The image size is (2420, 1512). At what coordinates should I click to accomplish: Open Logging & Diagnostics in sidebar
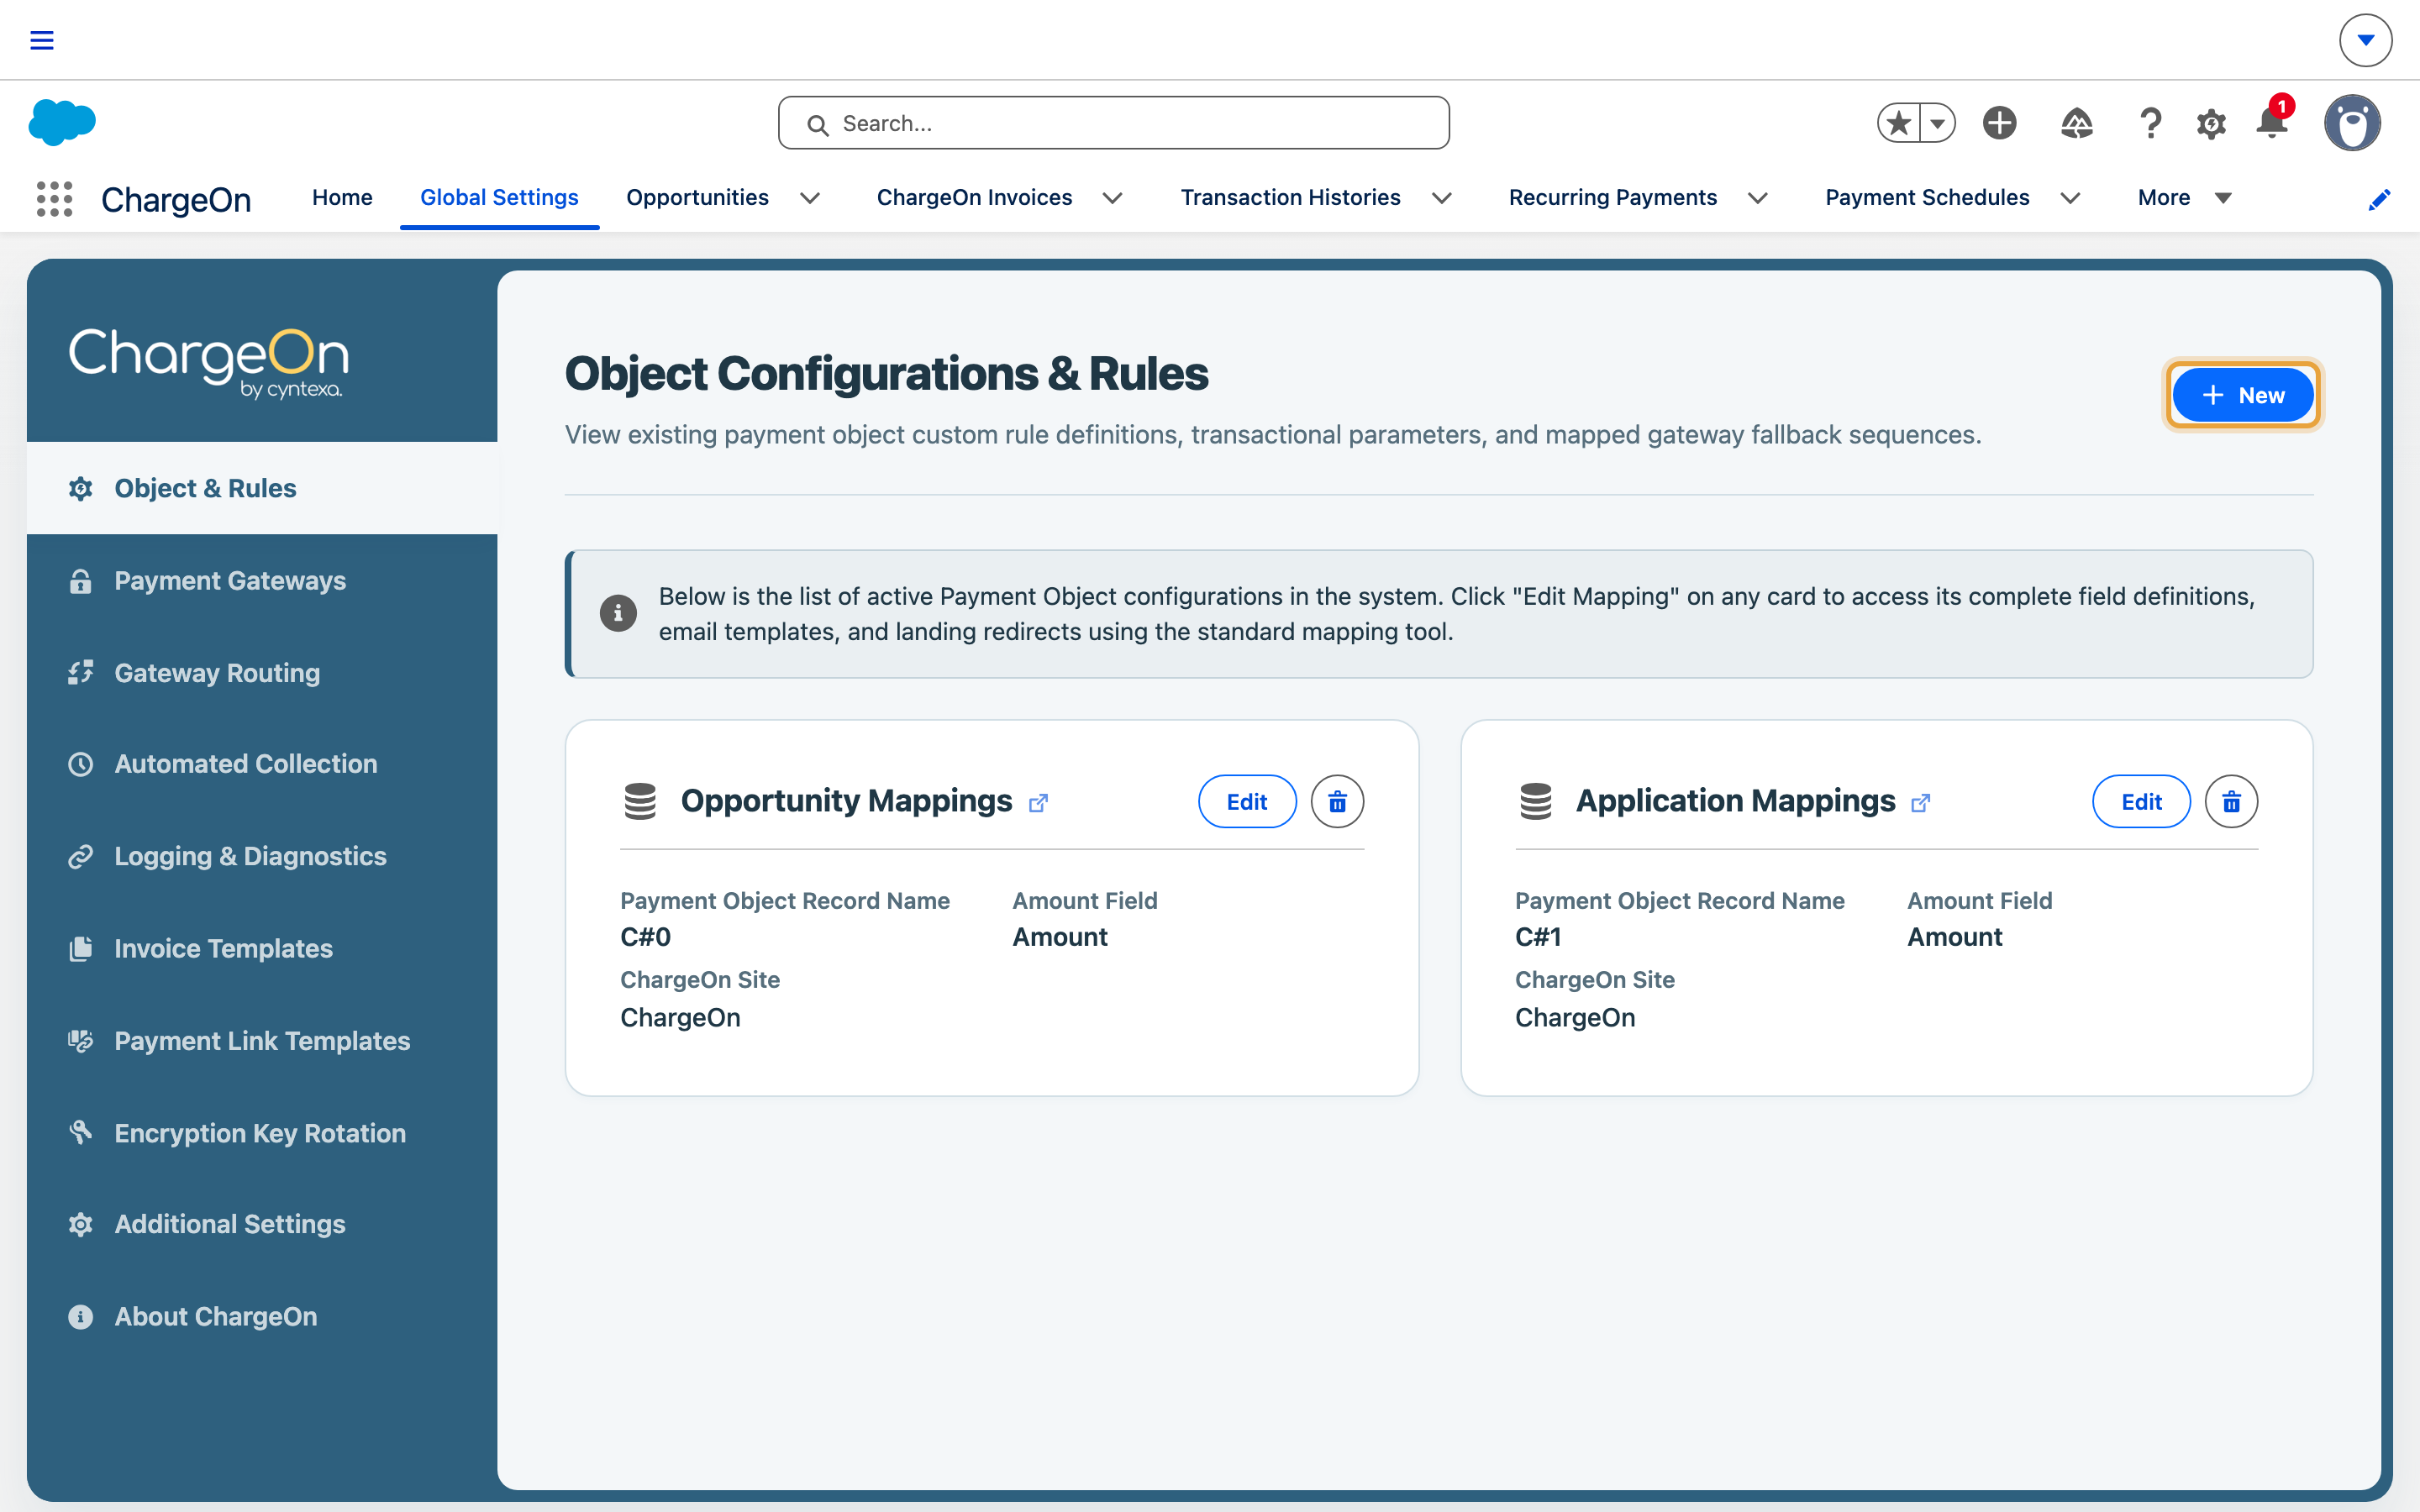(x=262, y=856)
